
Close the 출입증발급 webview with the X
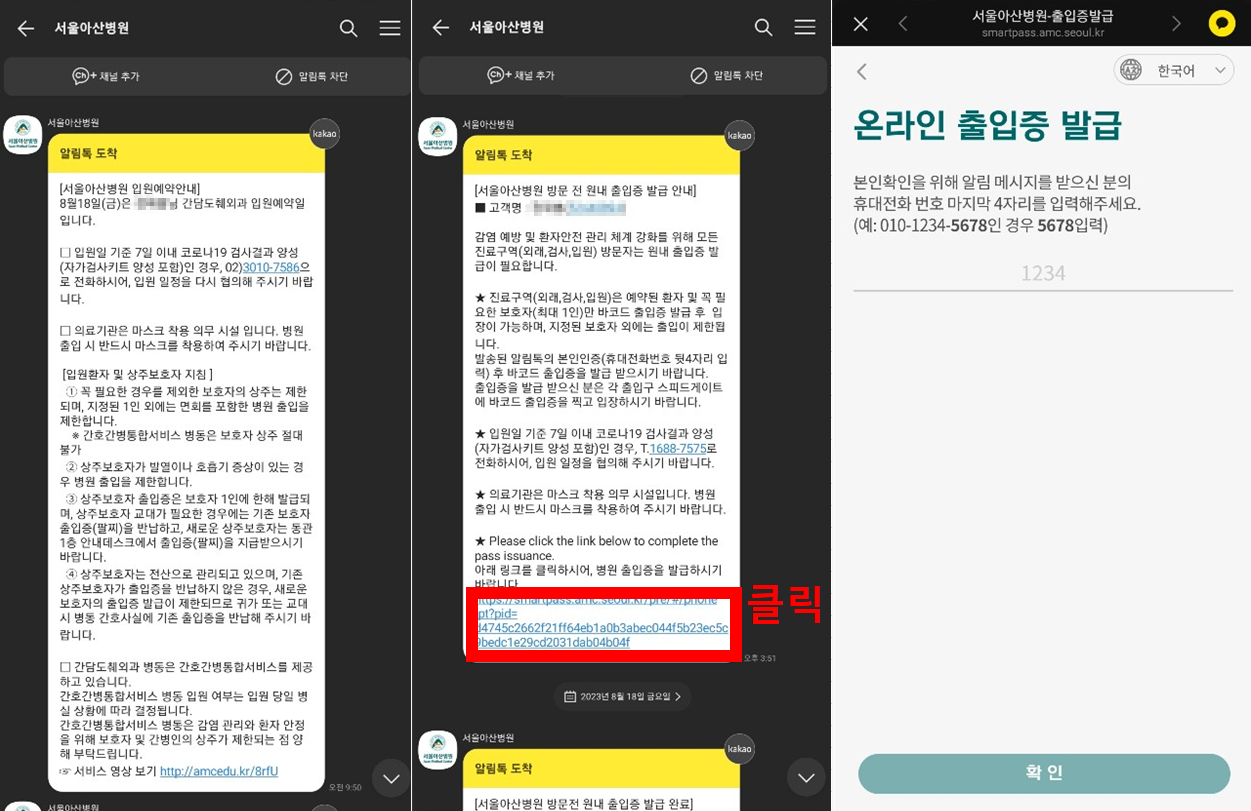coord(860,23)
